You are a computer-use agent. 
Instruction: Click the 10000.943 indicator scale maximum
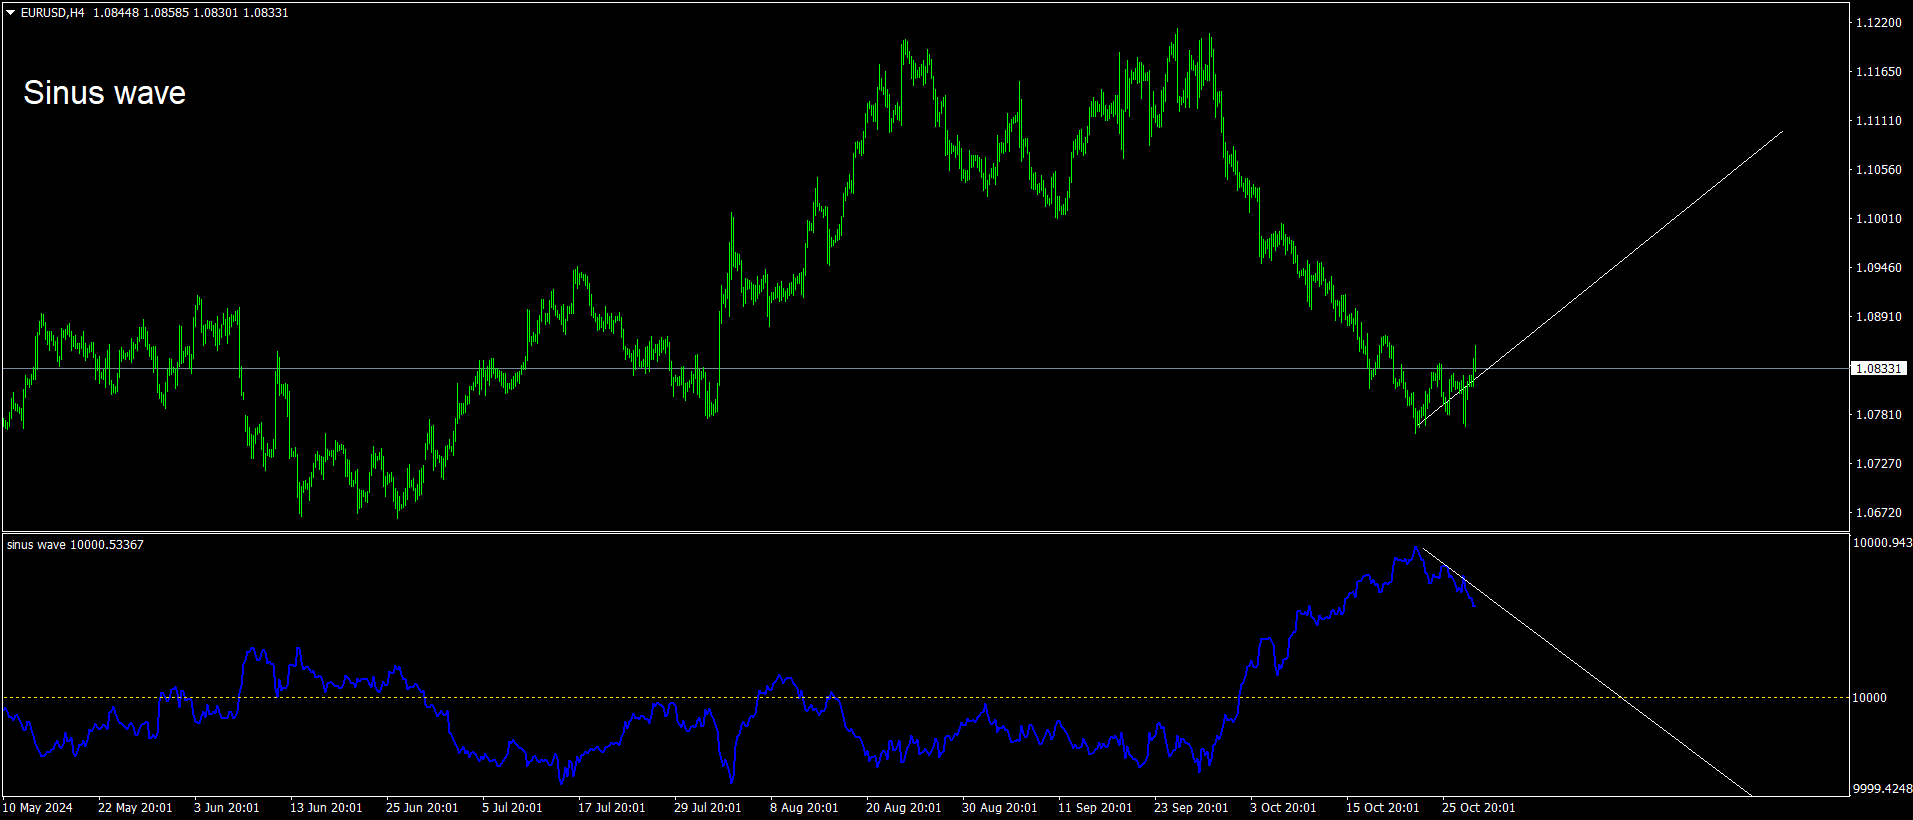coord(1882,543)
